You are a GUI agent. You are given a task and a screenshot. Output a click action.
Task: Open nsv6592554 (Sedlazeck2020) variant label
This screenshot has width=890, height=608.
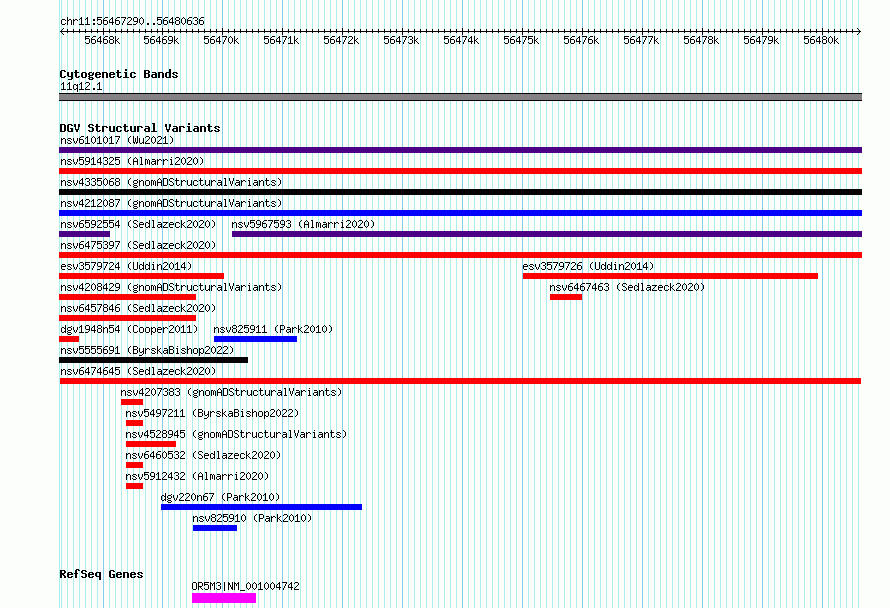(138, 224)
